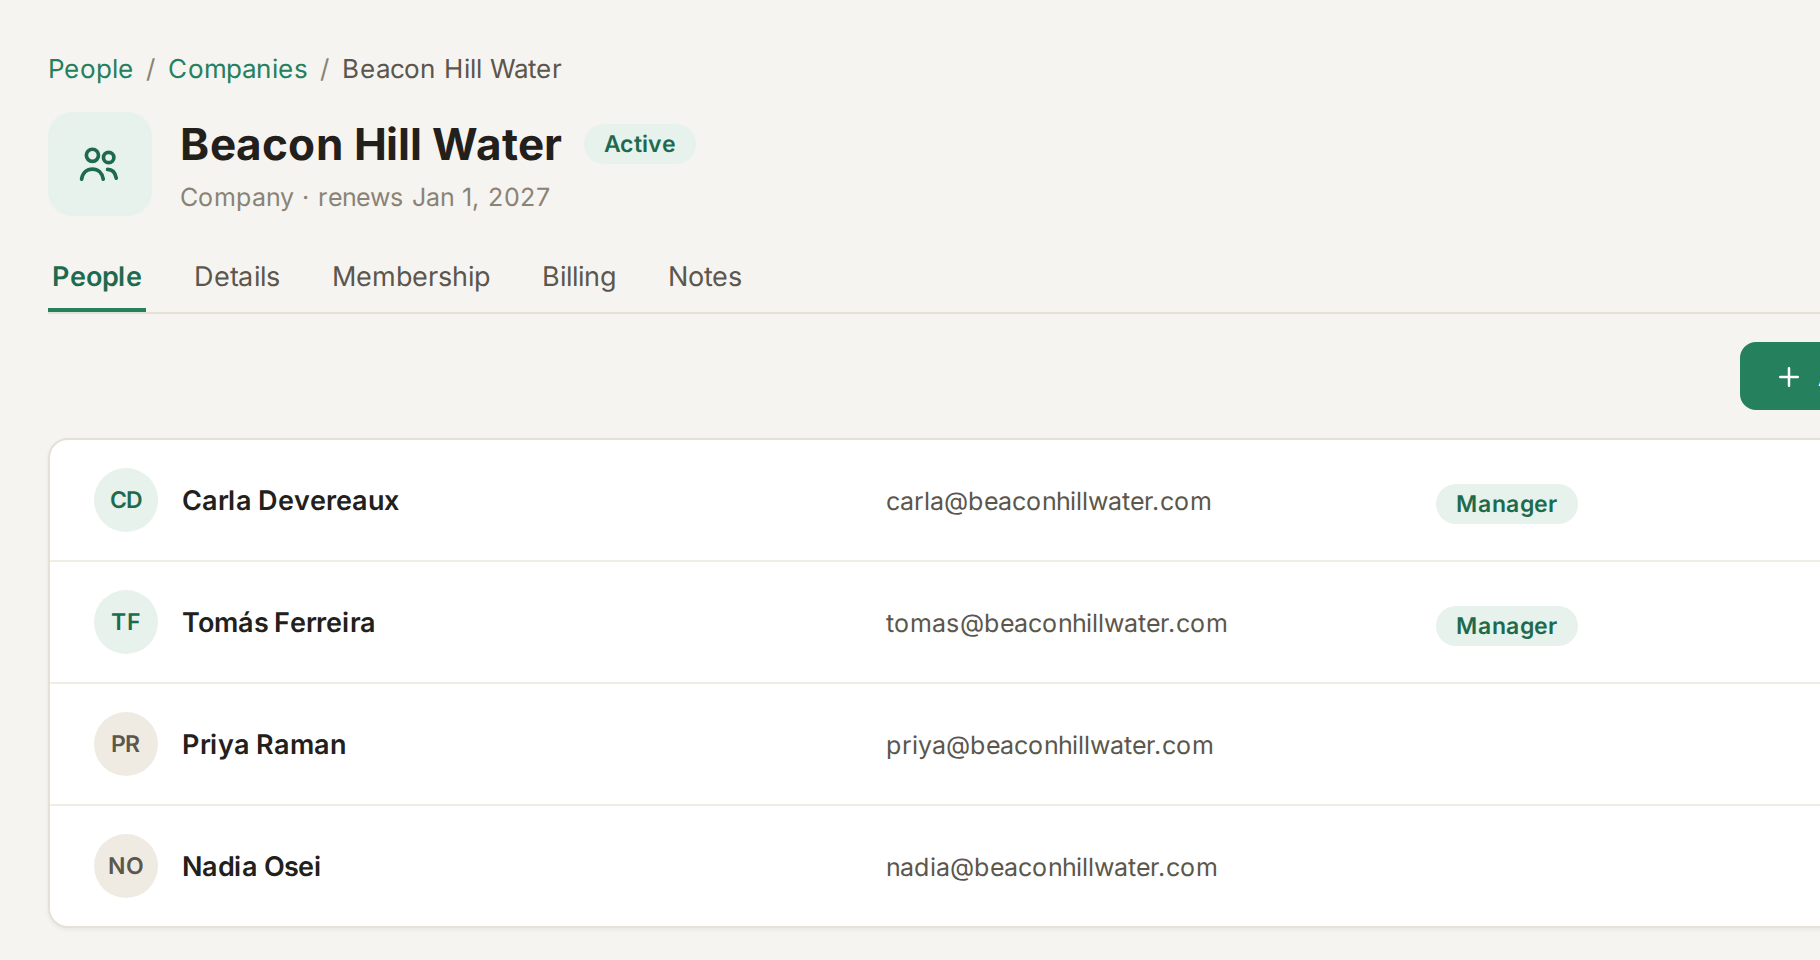Click the company group icon beside Beacon Hill Water

click(100, 164)
